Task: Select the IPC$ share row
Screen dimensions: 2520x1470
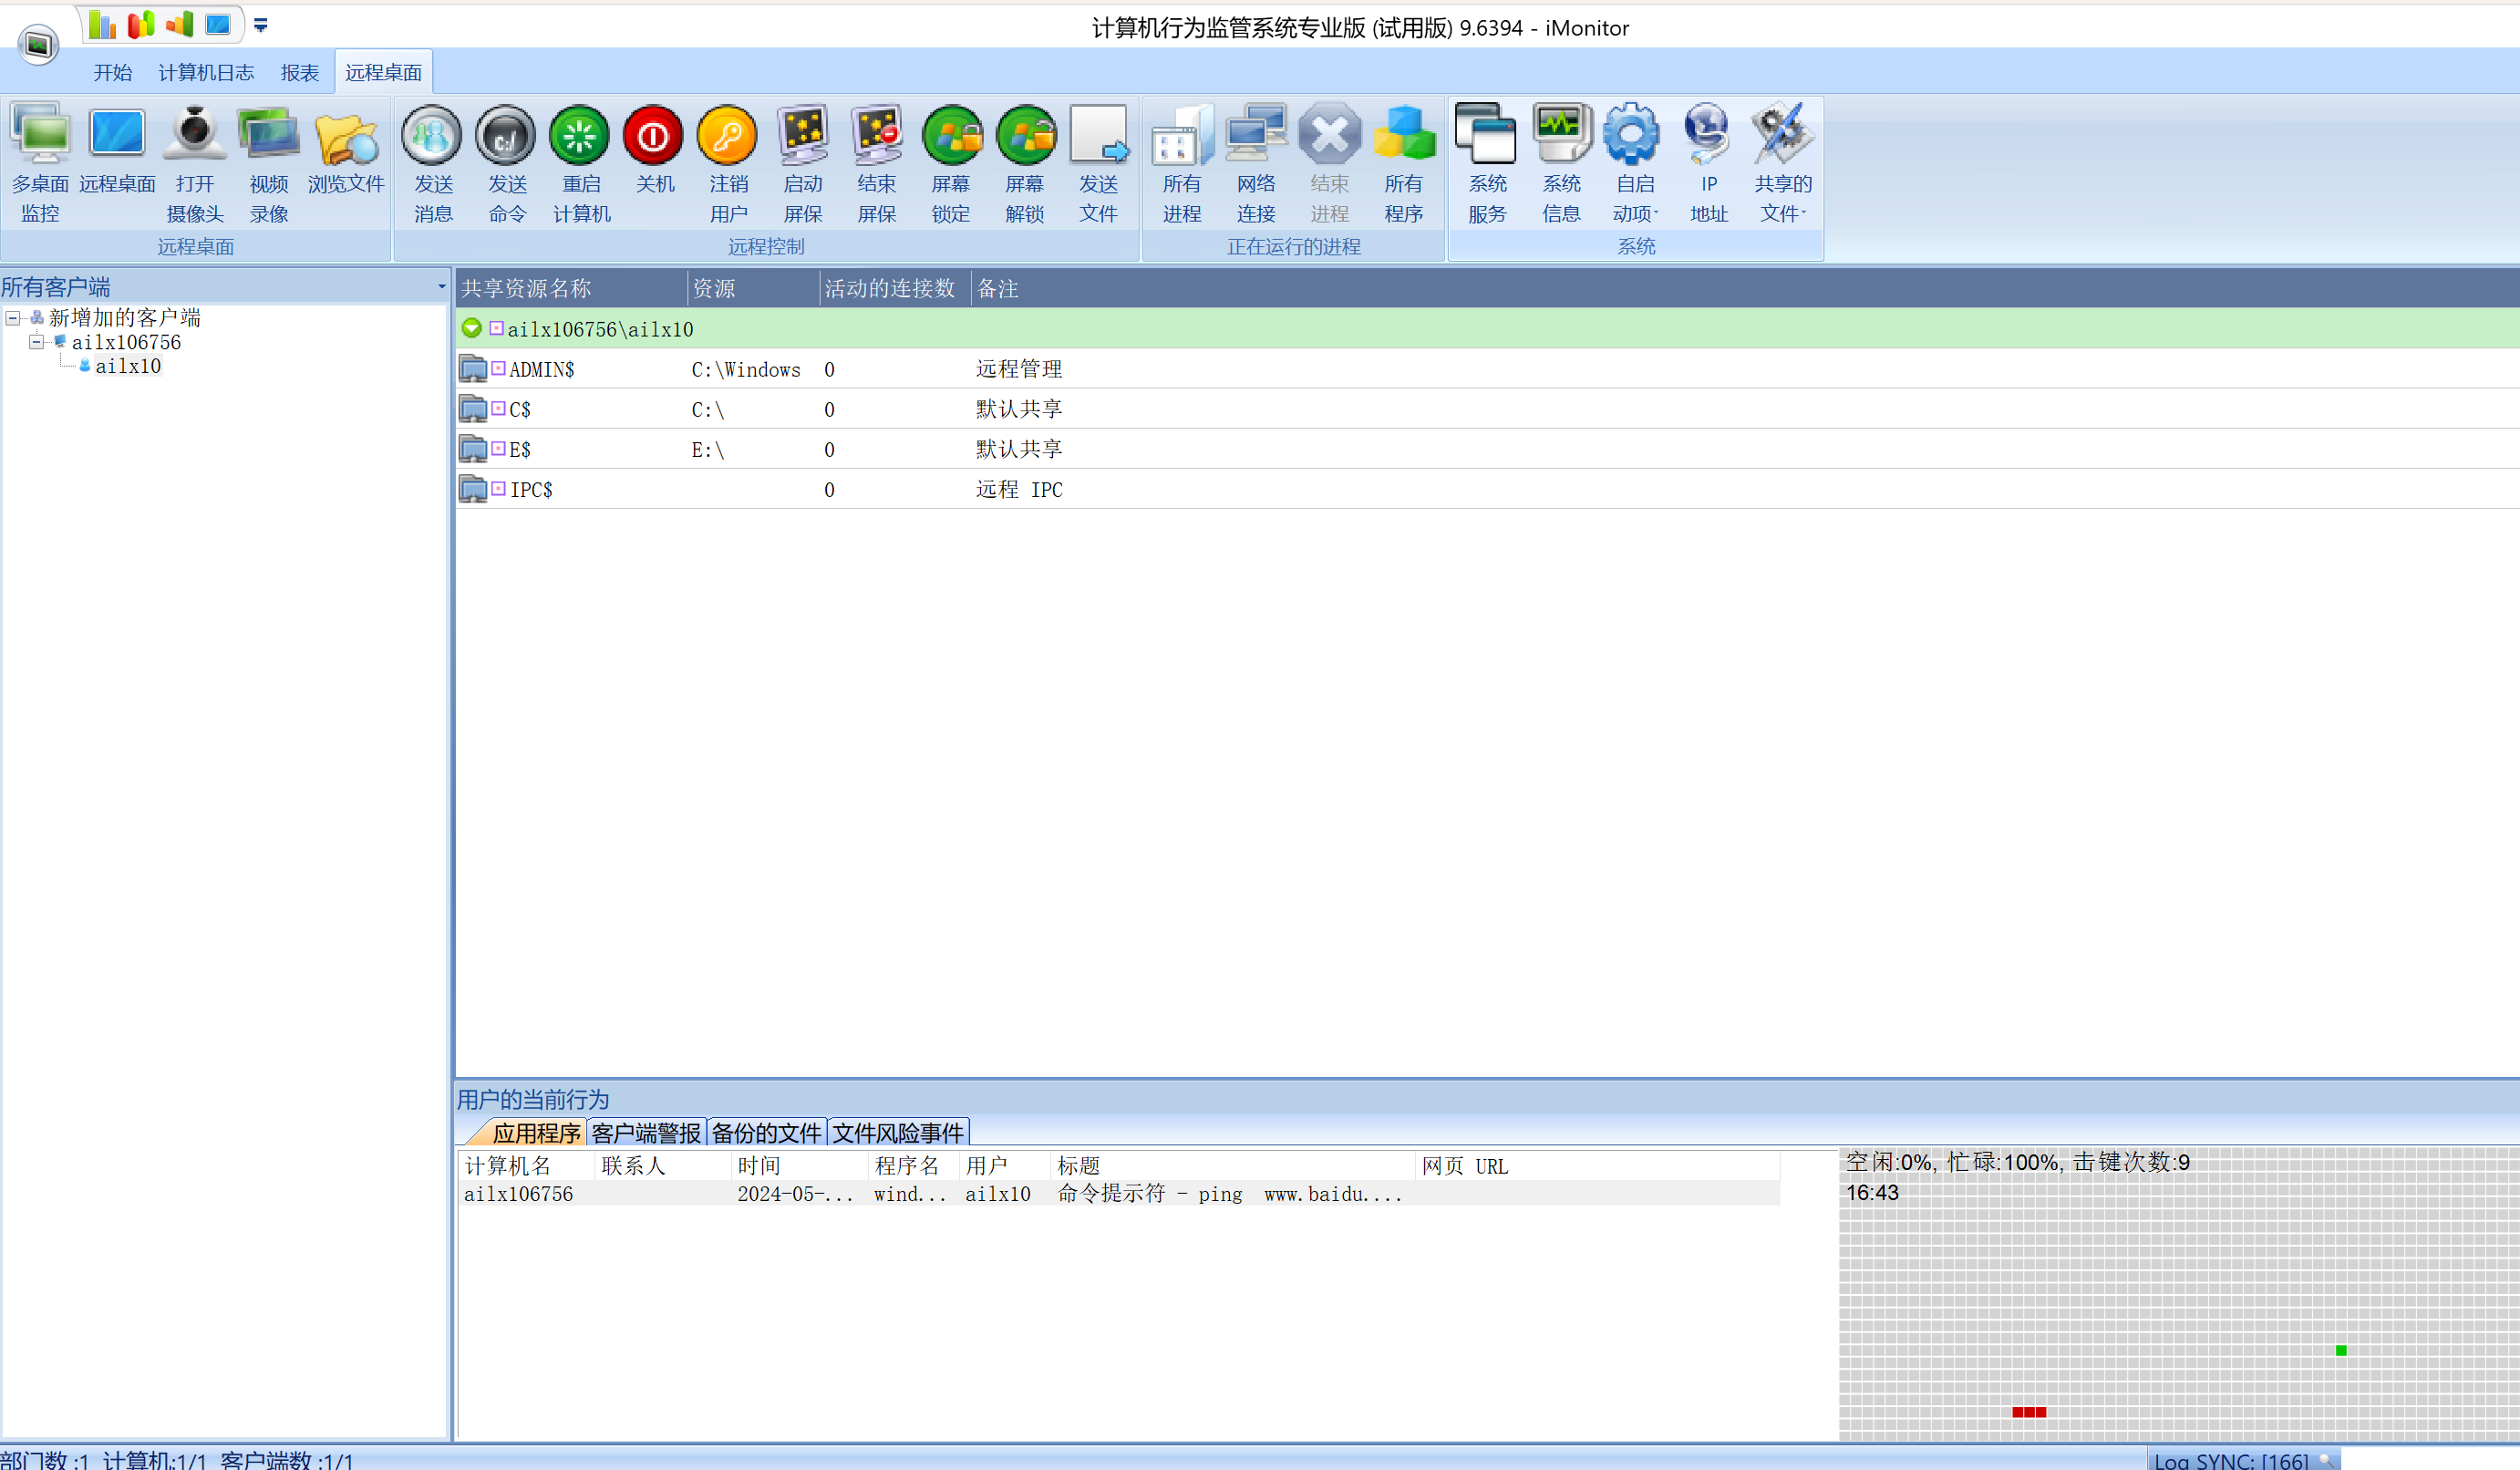Action: (1487, 489)
